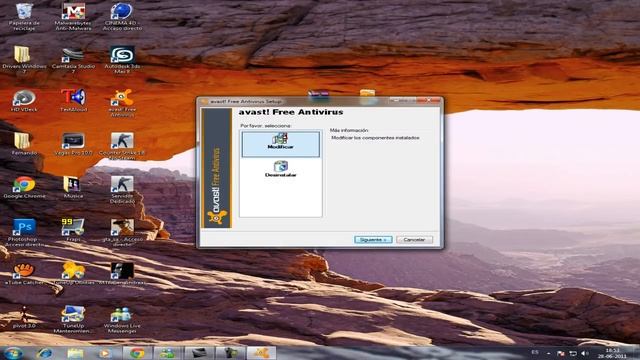Open Photoshop desktop shortcut
This screenshot has height=360, width=640.
click(24, 233)
